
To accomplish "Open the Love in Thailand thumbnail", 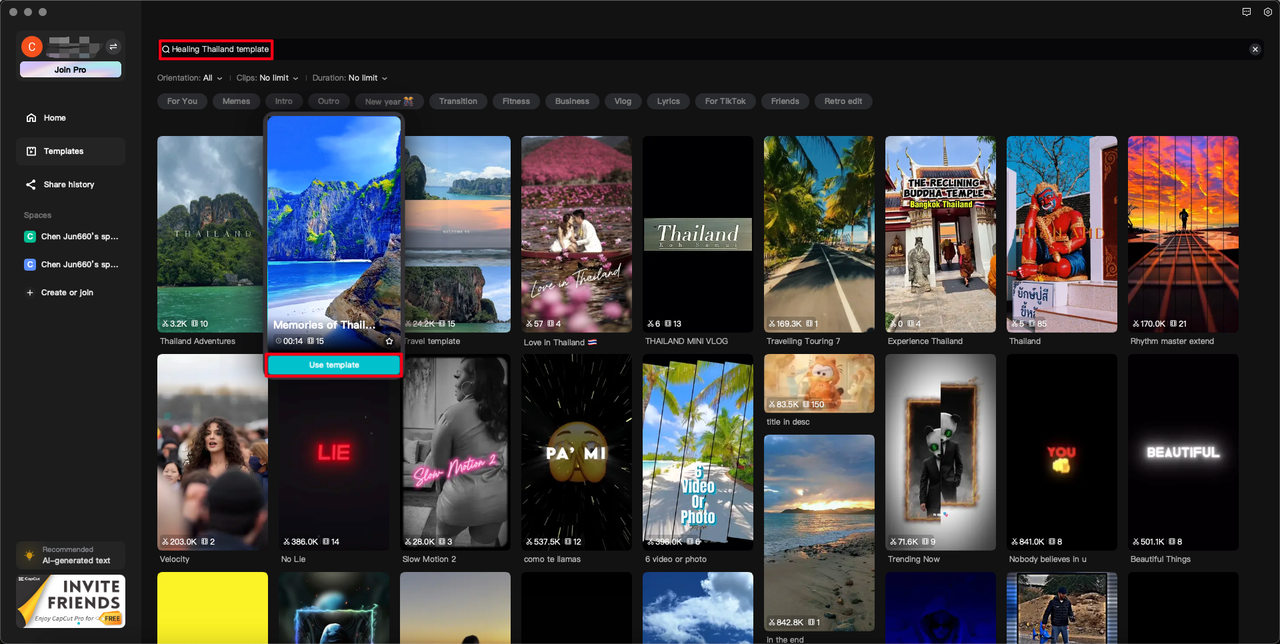I will (x=576, y=234).
